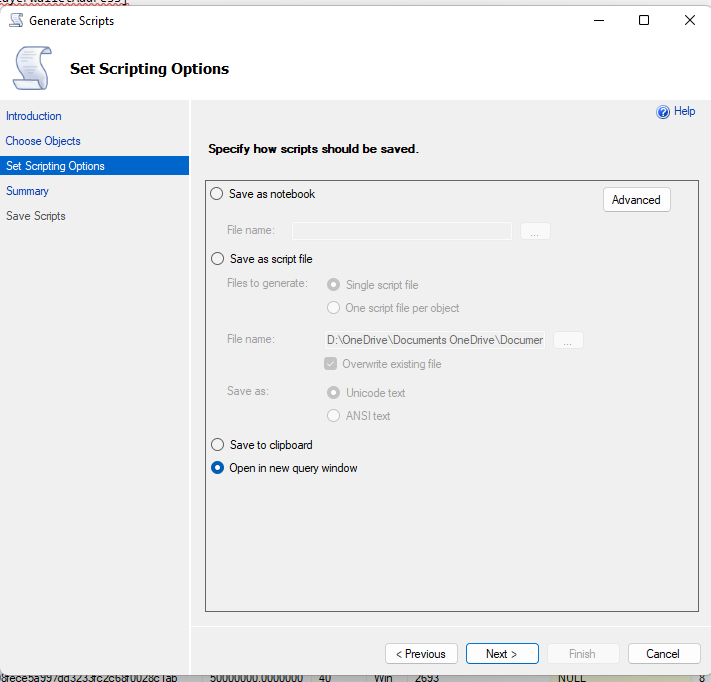Click the Advanced button
711x682 pixels.
coord(636,200)
